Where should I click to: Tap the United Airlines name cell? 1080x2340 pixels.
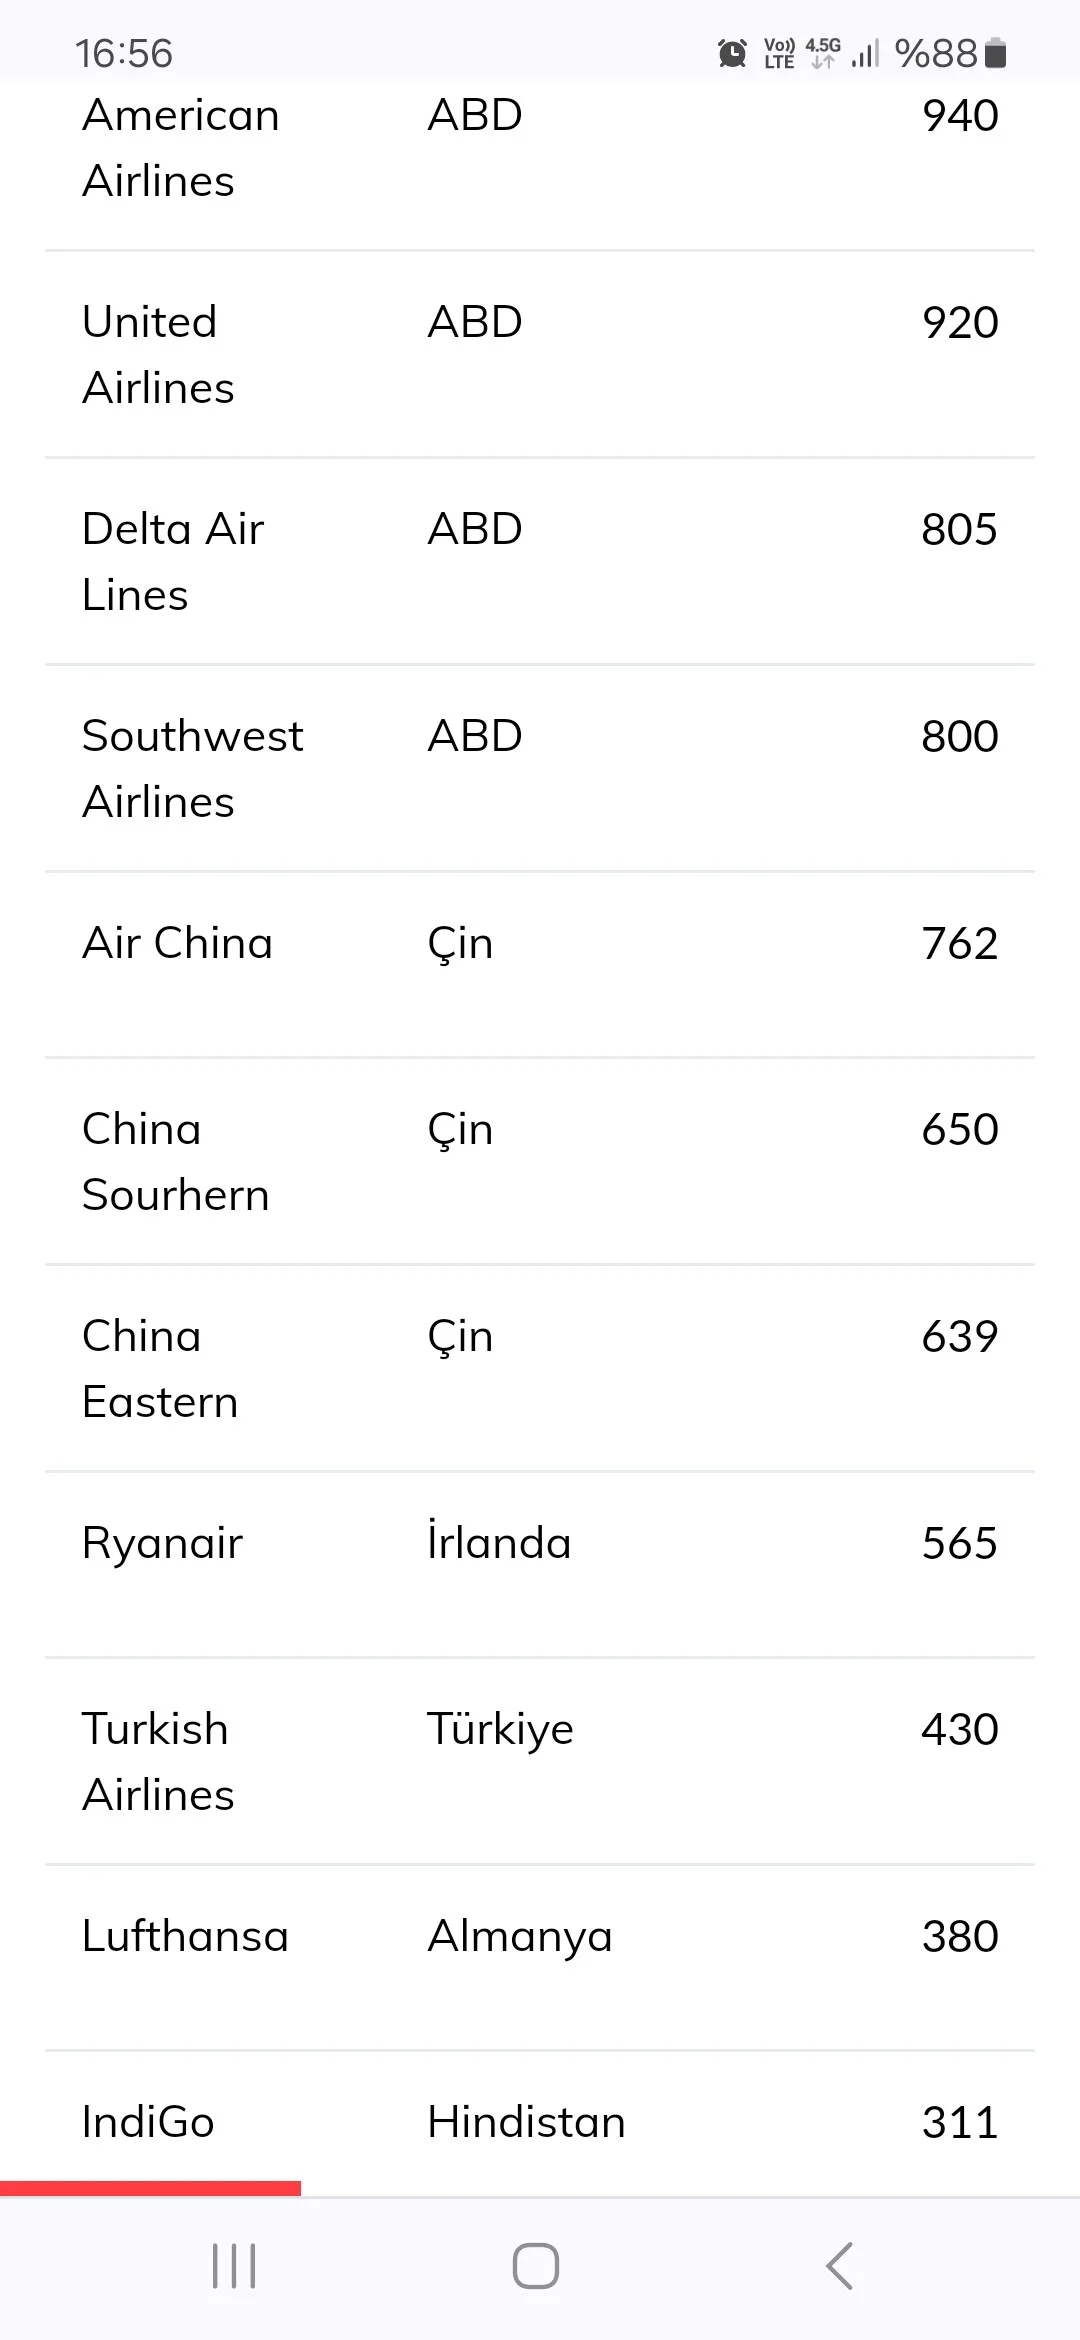[158, 355]
